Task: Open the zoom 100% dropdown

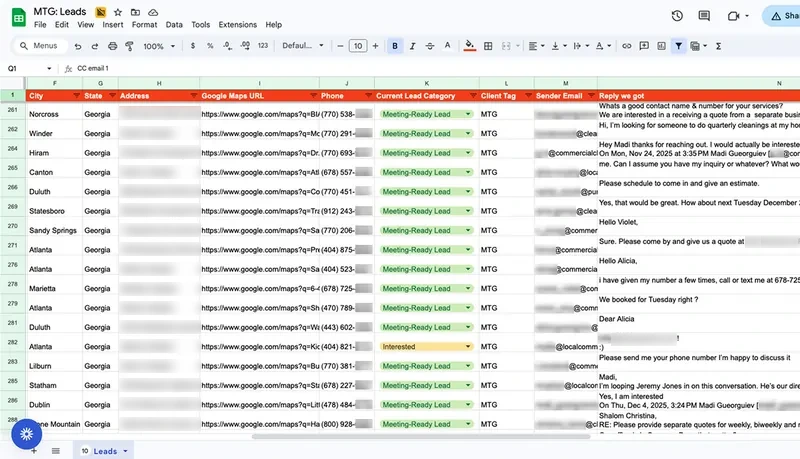Action: (159, 46)
